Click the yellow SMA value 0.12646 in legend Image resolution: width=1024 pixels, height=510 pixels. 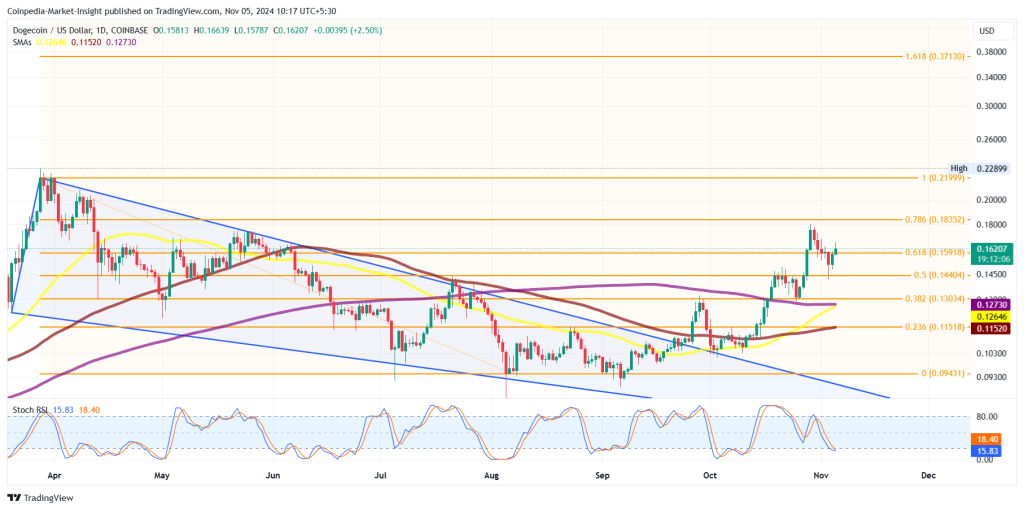(x=51, y=42)
